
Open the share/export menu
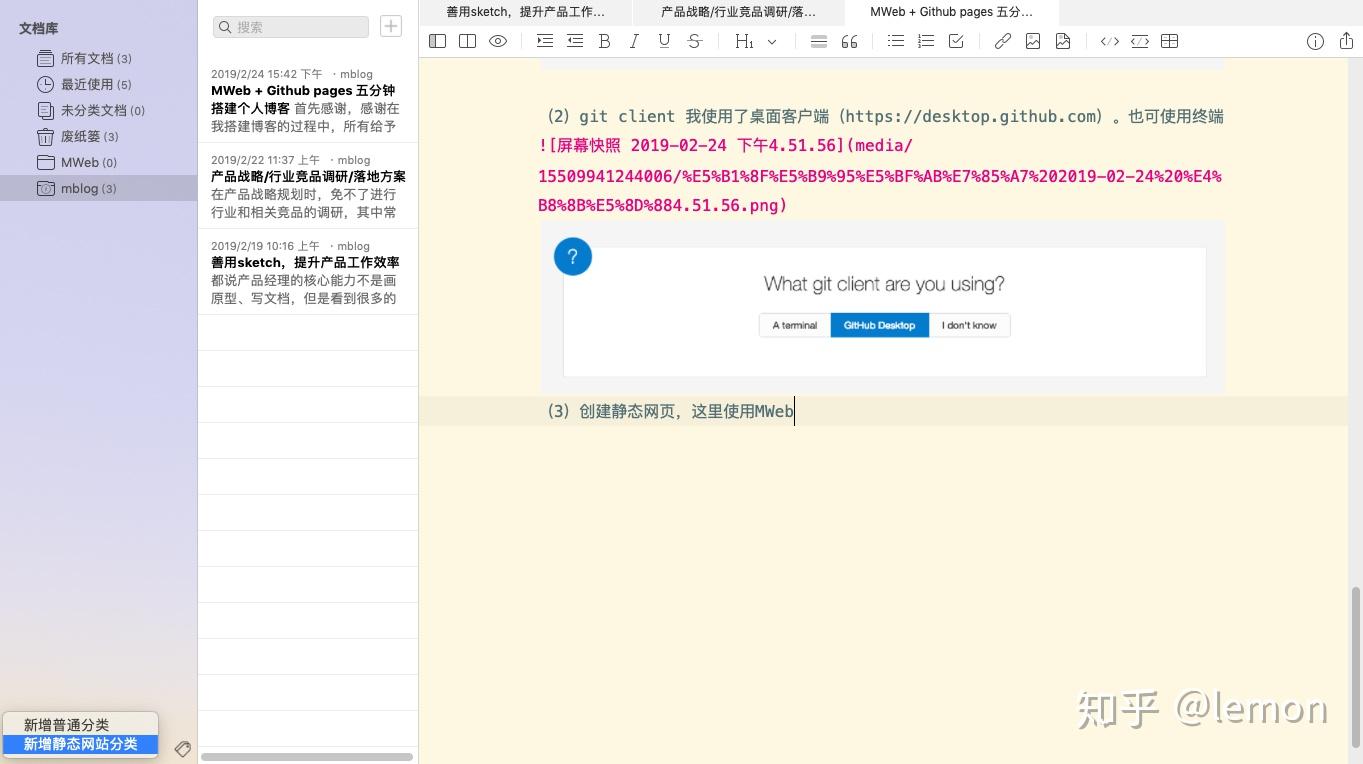click(1346, 40)
